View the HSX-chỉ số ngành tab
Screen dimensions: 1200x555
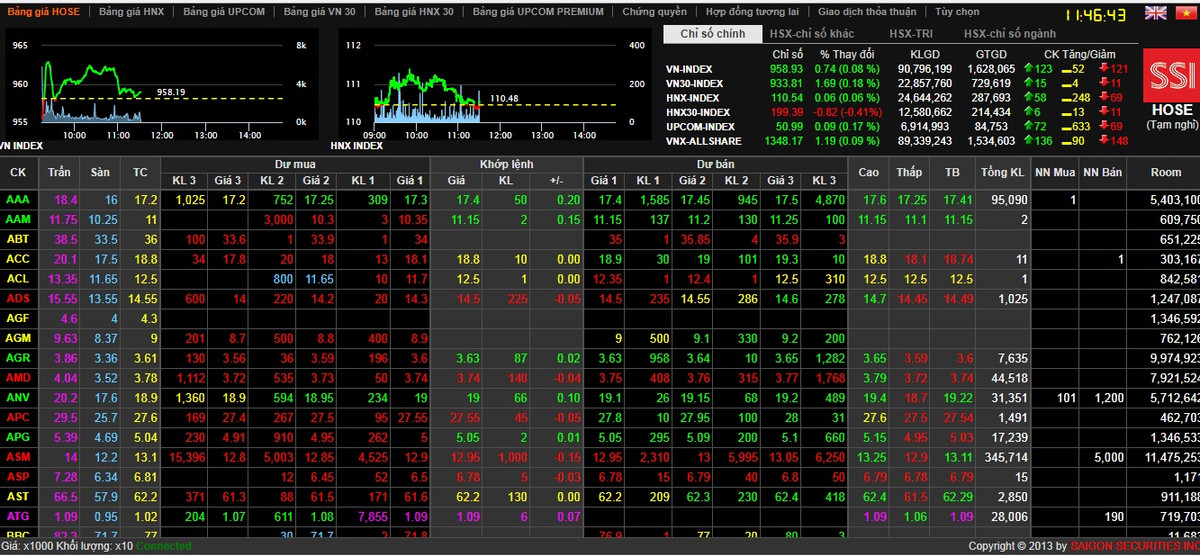coord(1009,34)
